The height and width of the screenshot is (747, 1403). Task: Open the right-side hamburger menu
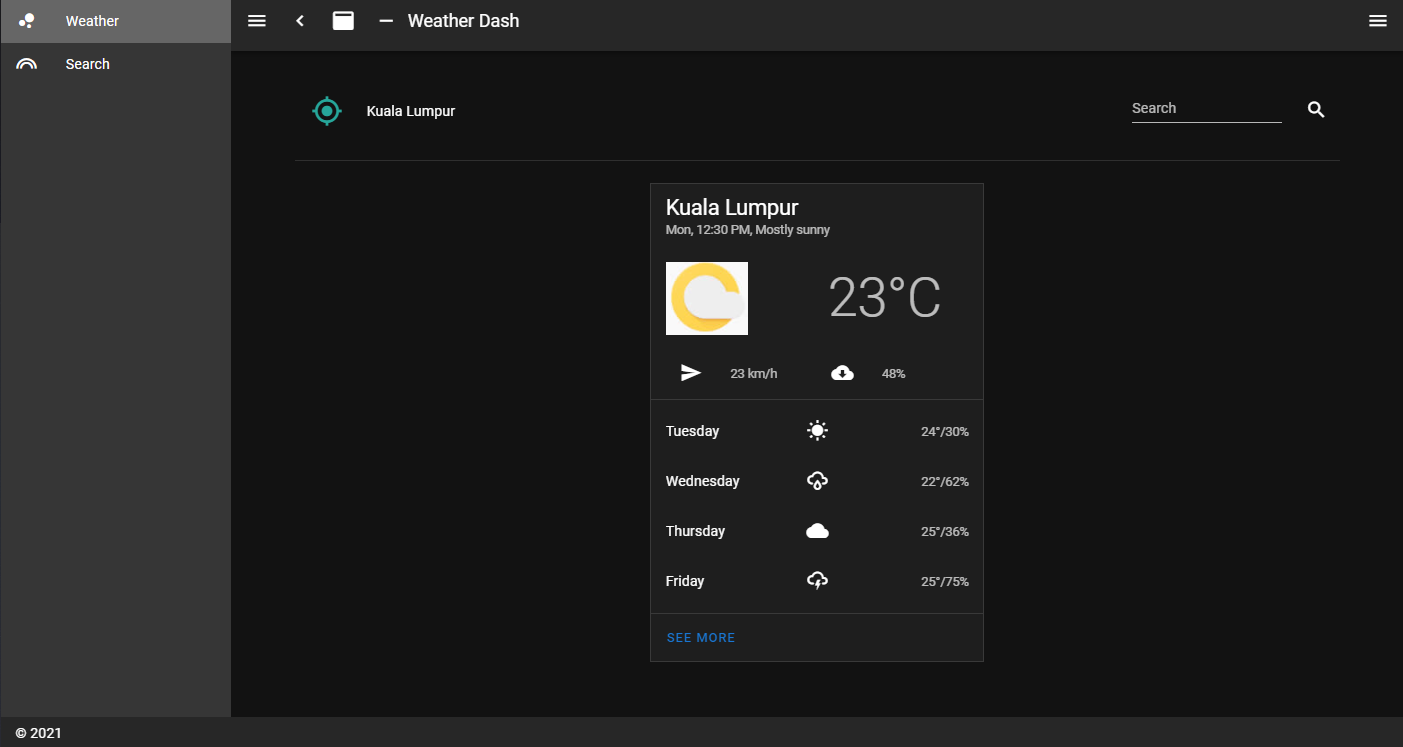click(x=1378, y=20)
